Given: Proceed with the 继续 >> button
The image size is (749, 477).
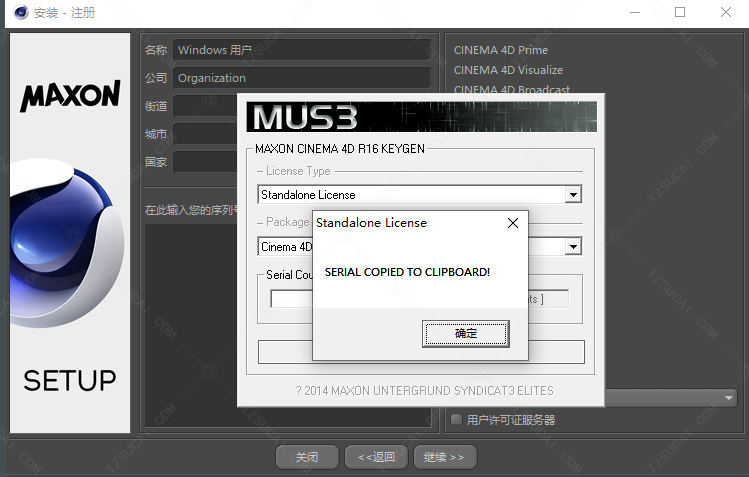Looking at the screenshot, I should tap(445, 457).
